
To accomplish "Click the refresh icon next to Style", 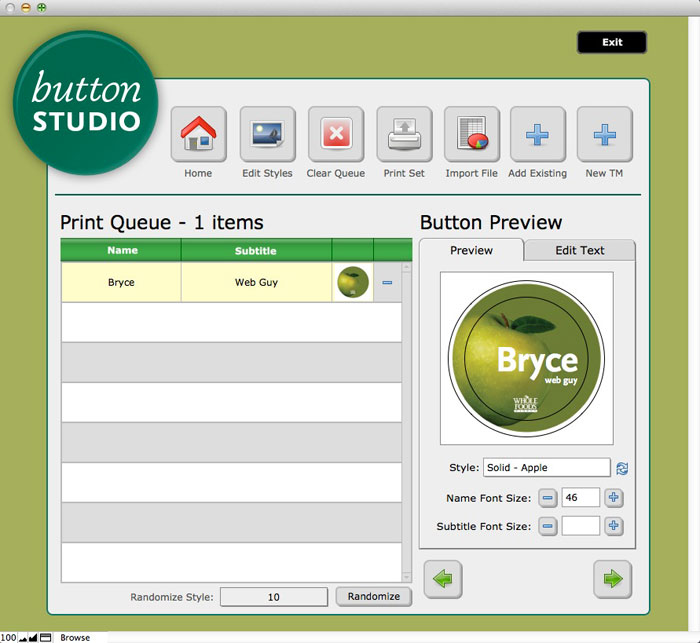I will 622,468.
